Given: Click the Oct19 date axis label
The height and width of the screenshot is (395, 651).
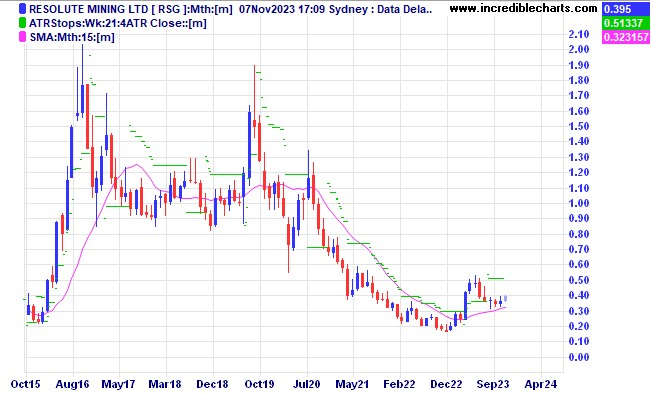Looking at the screenshot, I should coord(260,384).
